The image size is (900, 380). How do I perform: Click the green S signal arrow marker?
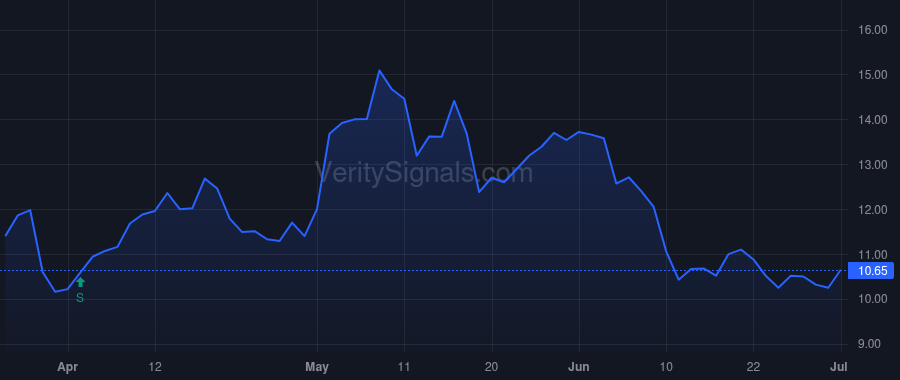coord(80,282)
